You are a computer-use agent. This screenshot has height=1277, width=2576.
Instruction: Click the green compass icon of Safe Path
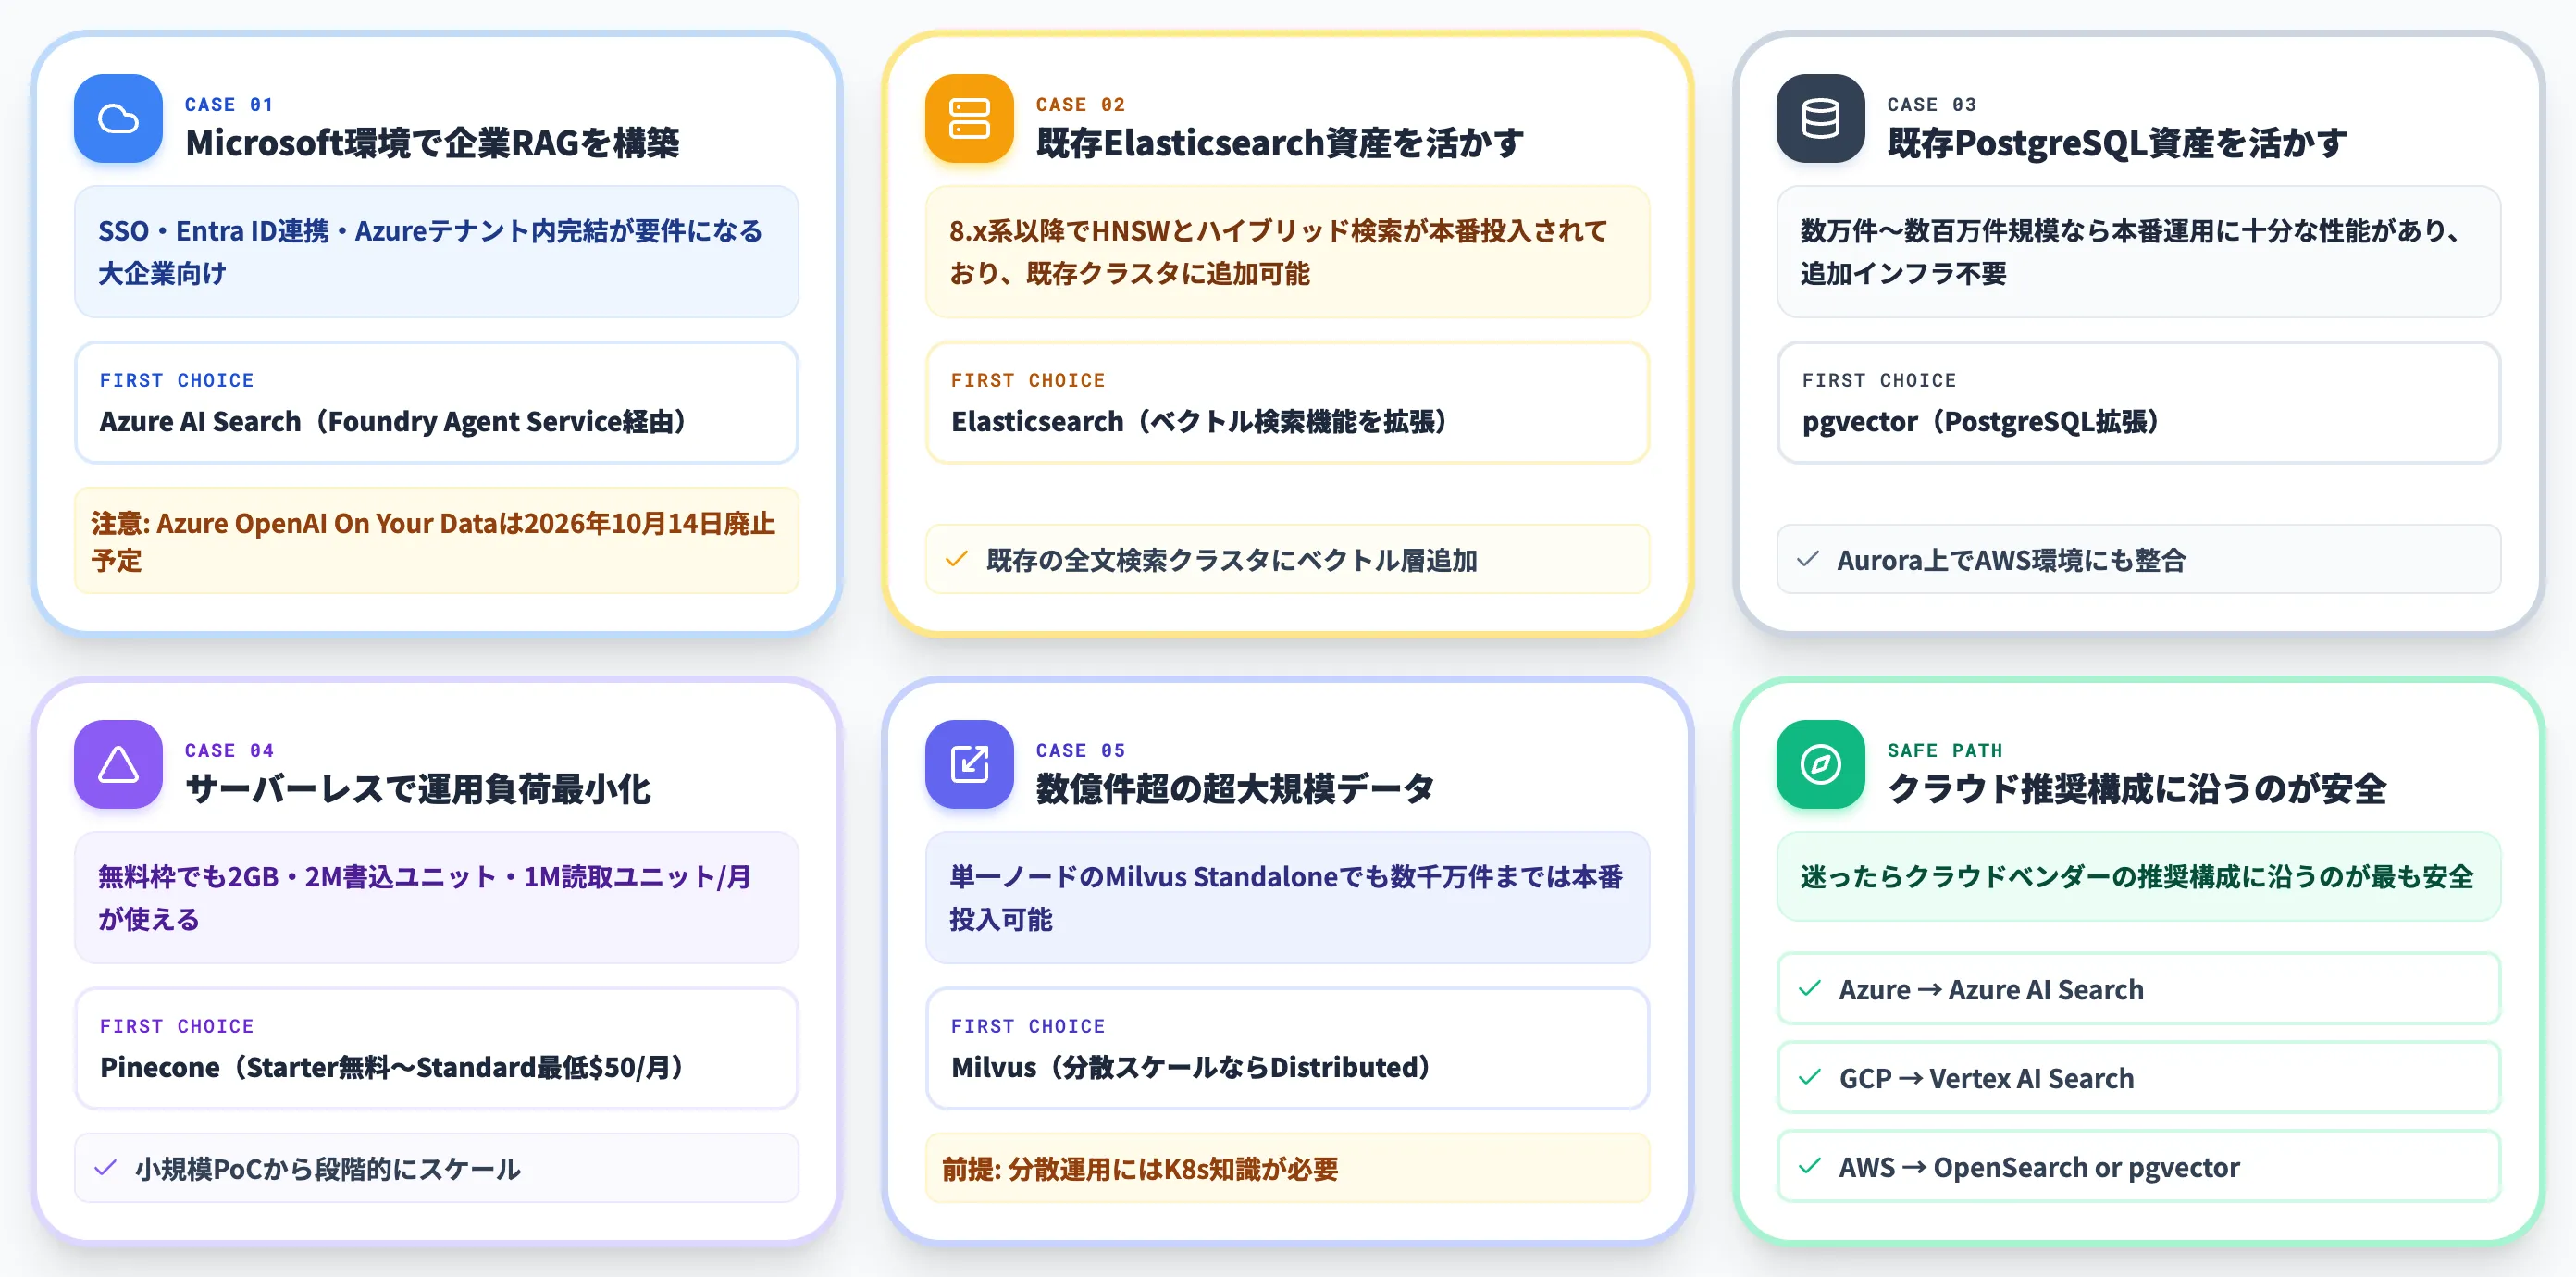click(x=1820, y=764)
